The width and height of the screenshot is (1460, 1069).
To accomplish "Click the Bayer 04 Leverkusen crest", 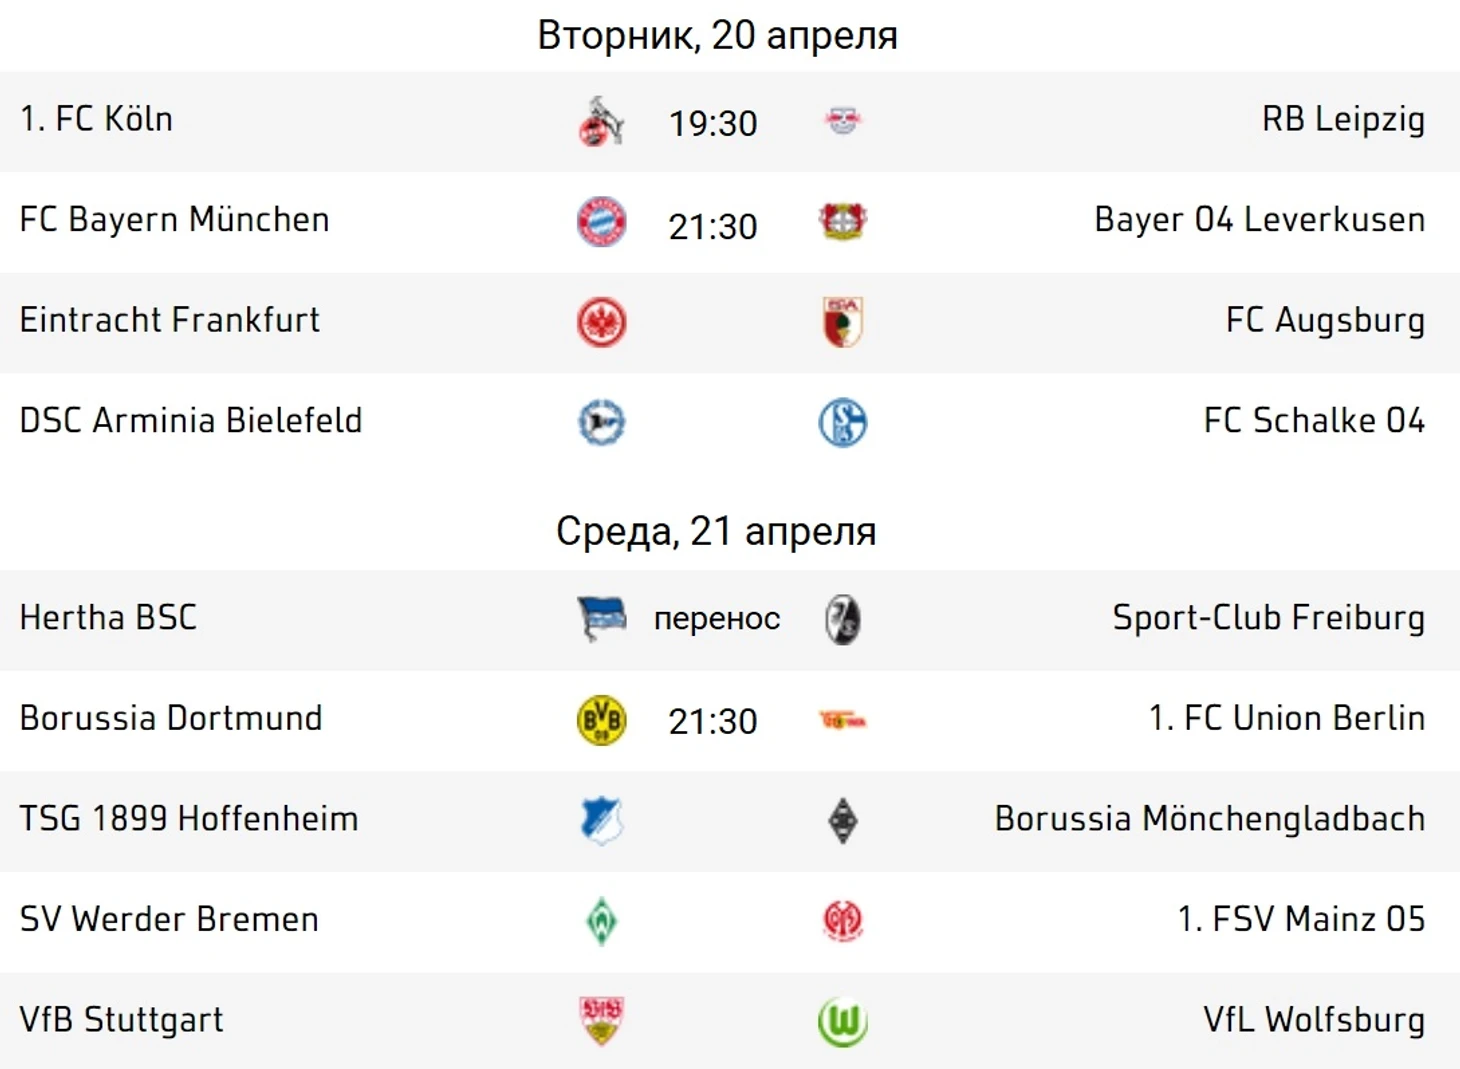I will [x=842, y=221].
